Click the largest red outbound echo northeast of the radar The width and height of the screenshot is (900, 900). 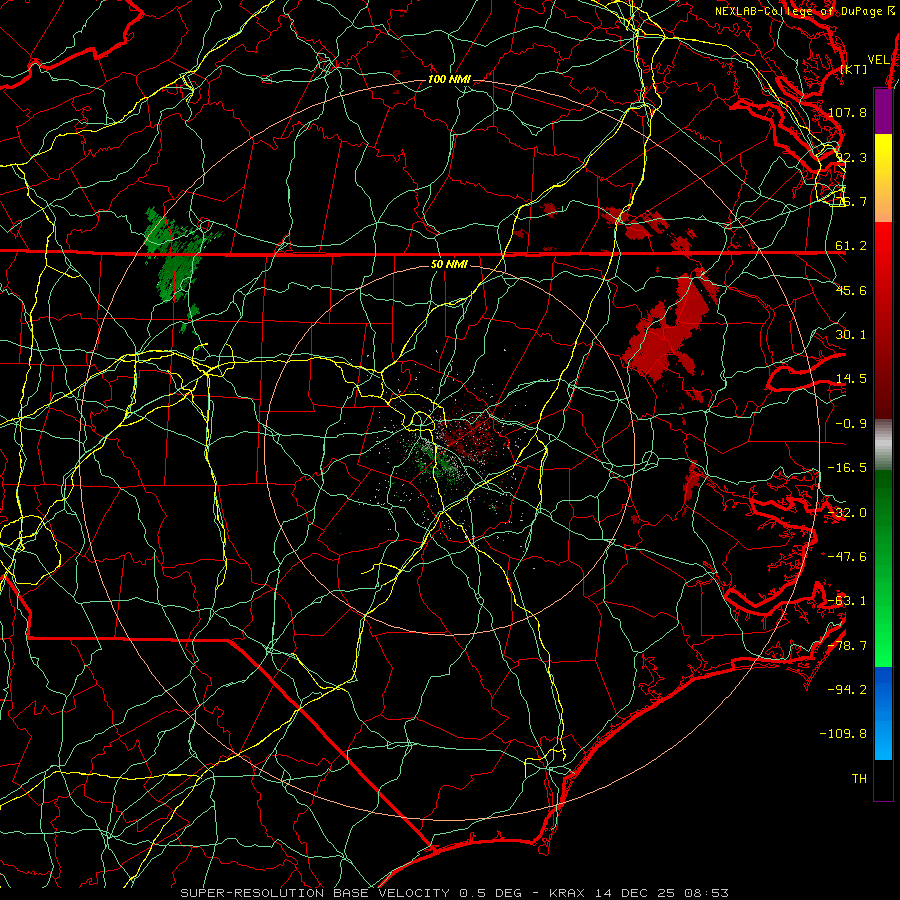coord(669,330)
